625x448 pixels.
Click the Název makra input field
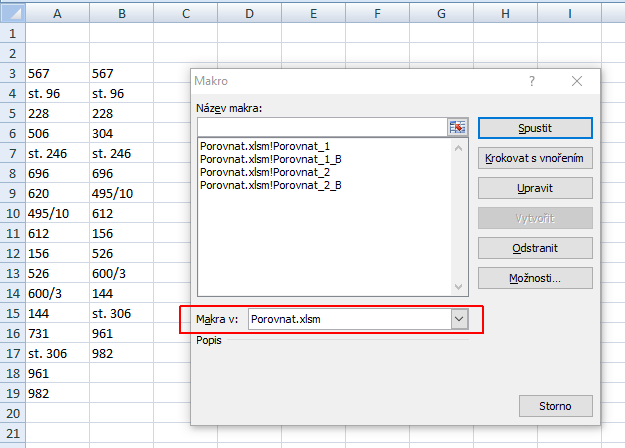pos(322,127)
